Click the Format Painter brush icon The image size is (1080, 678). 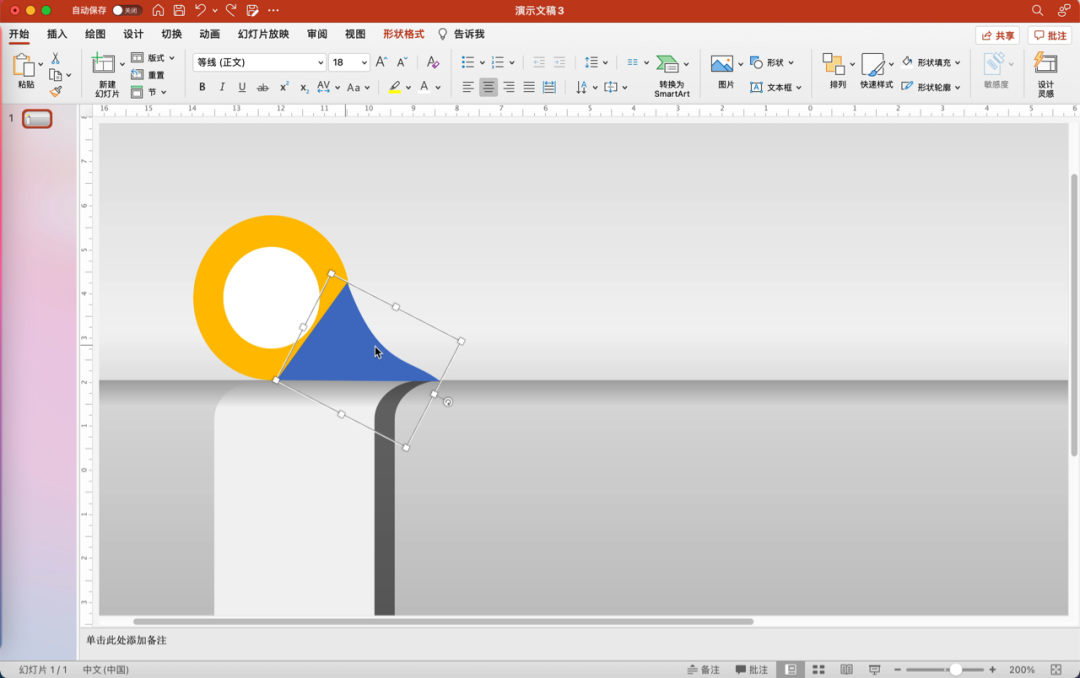(56, 91)
